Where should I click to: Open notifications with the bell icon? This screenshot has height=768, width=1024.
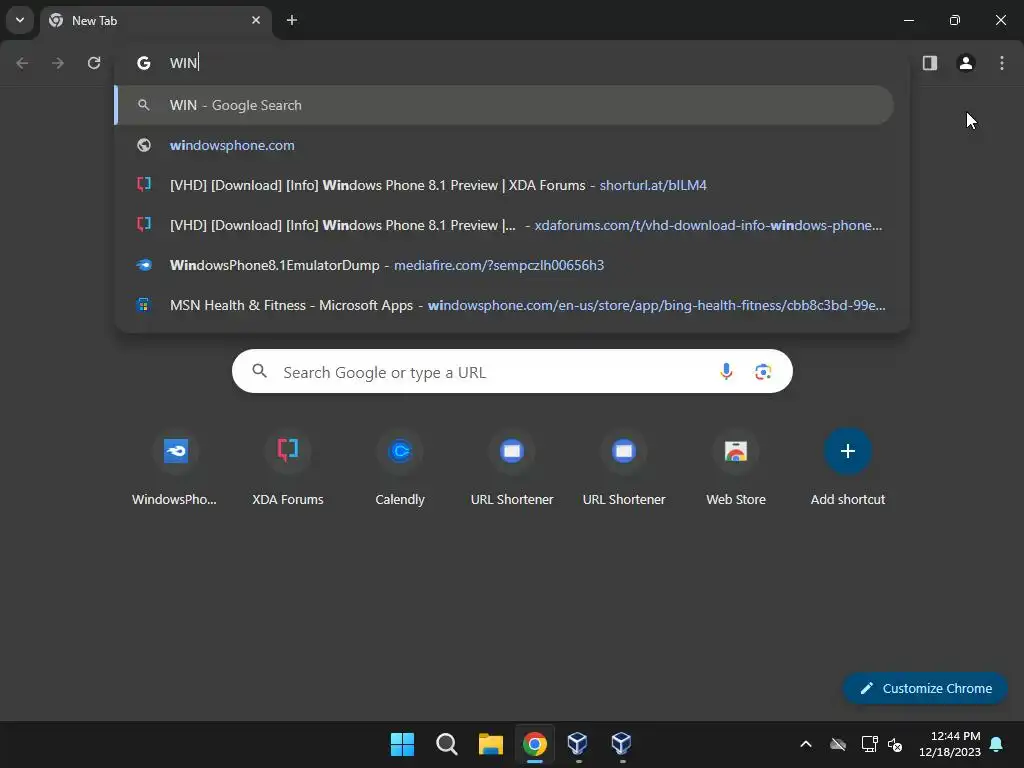point(996,744)
